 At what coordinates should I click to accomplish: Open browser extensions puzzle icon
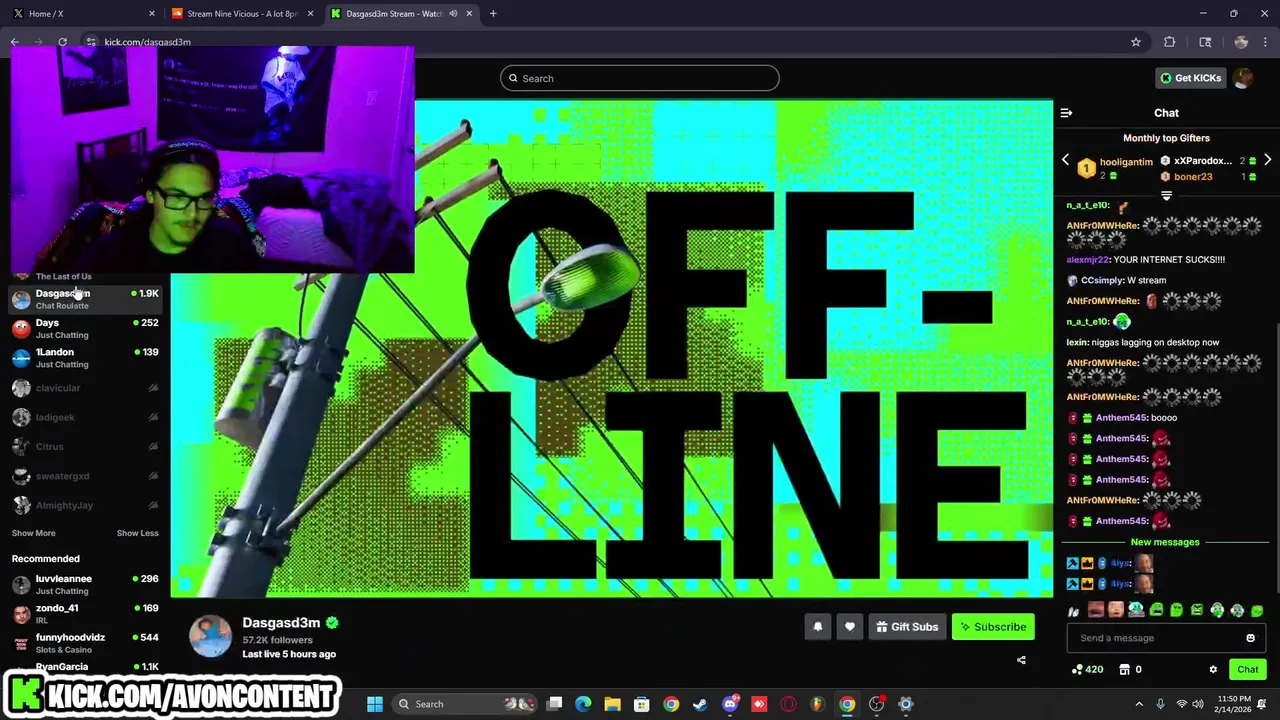1169,42
